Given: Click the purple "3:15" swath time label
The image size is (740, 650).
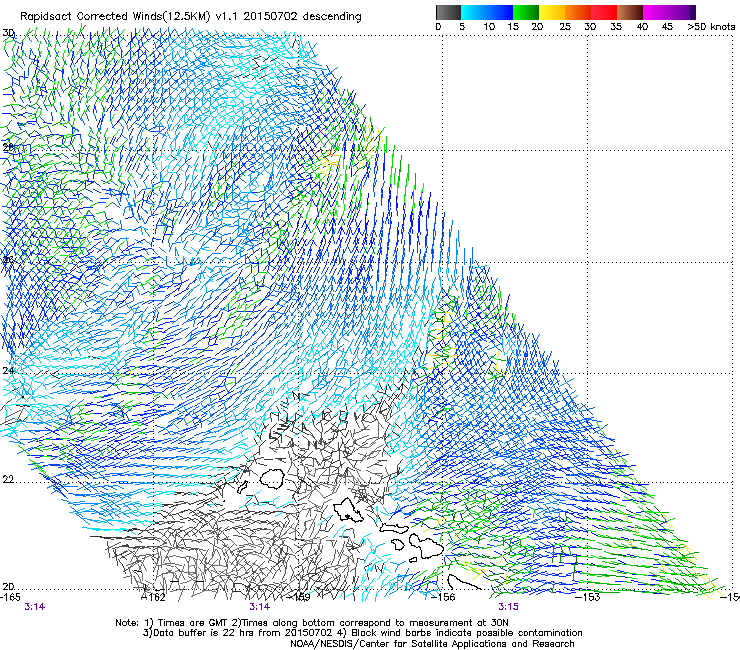Looking at the screenshot, I should click(x=508, y=607).
